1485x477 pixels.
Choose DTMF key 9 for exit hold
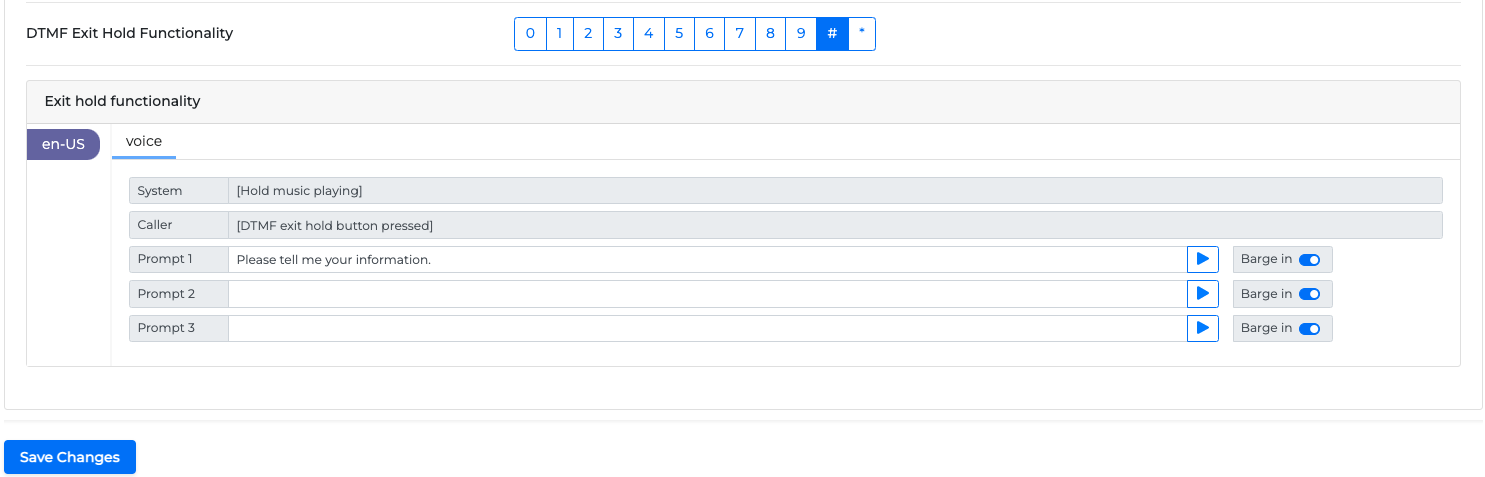(x=801, y=34)
